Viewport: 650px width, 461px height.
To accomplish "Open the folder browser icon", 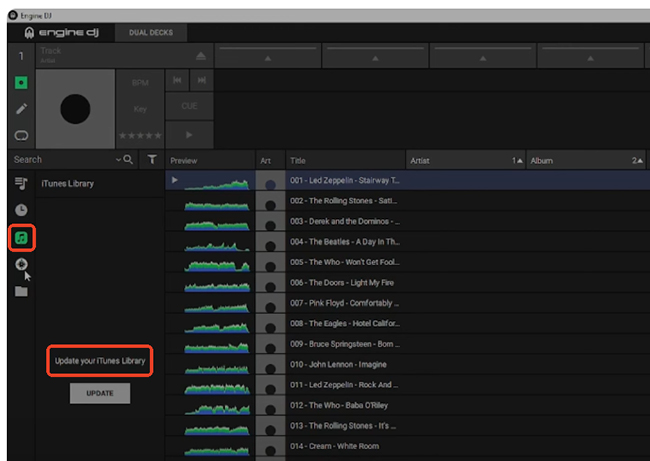I will [21, 291].
